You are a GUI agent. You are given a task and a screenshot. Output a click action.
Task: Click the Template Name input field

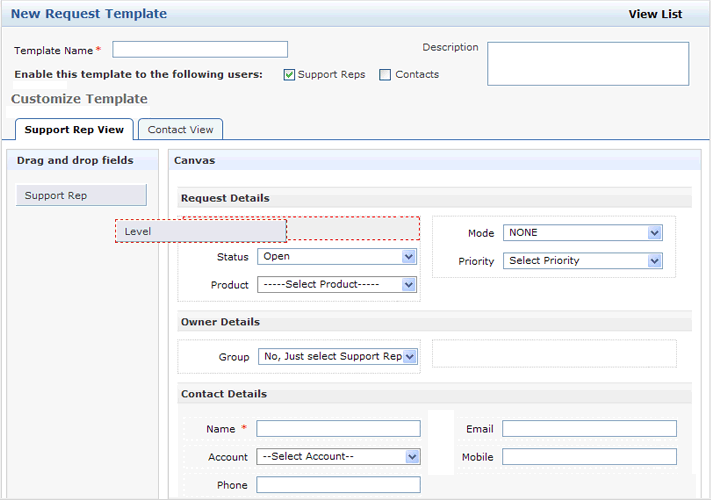click(200, 49)
